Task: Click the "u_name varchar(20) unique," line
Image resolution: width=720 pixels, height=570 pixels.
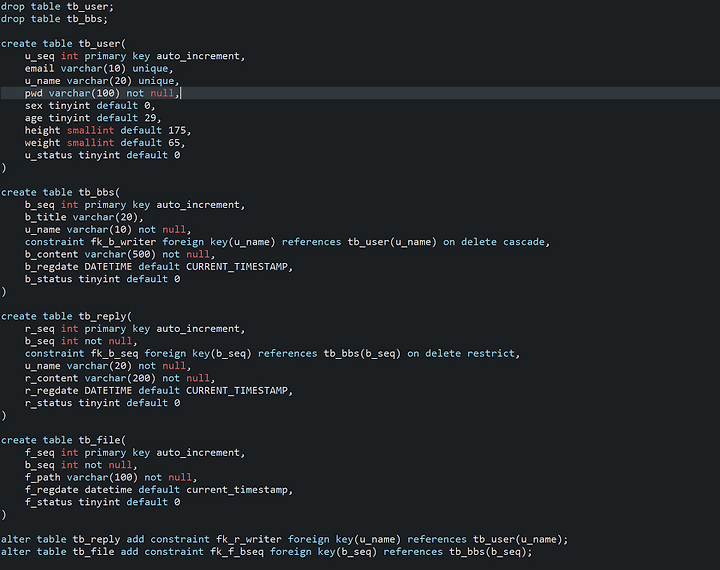Action: pos(102,81)
